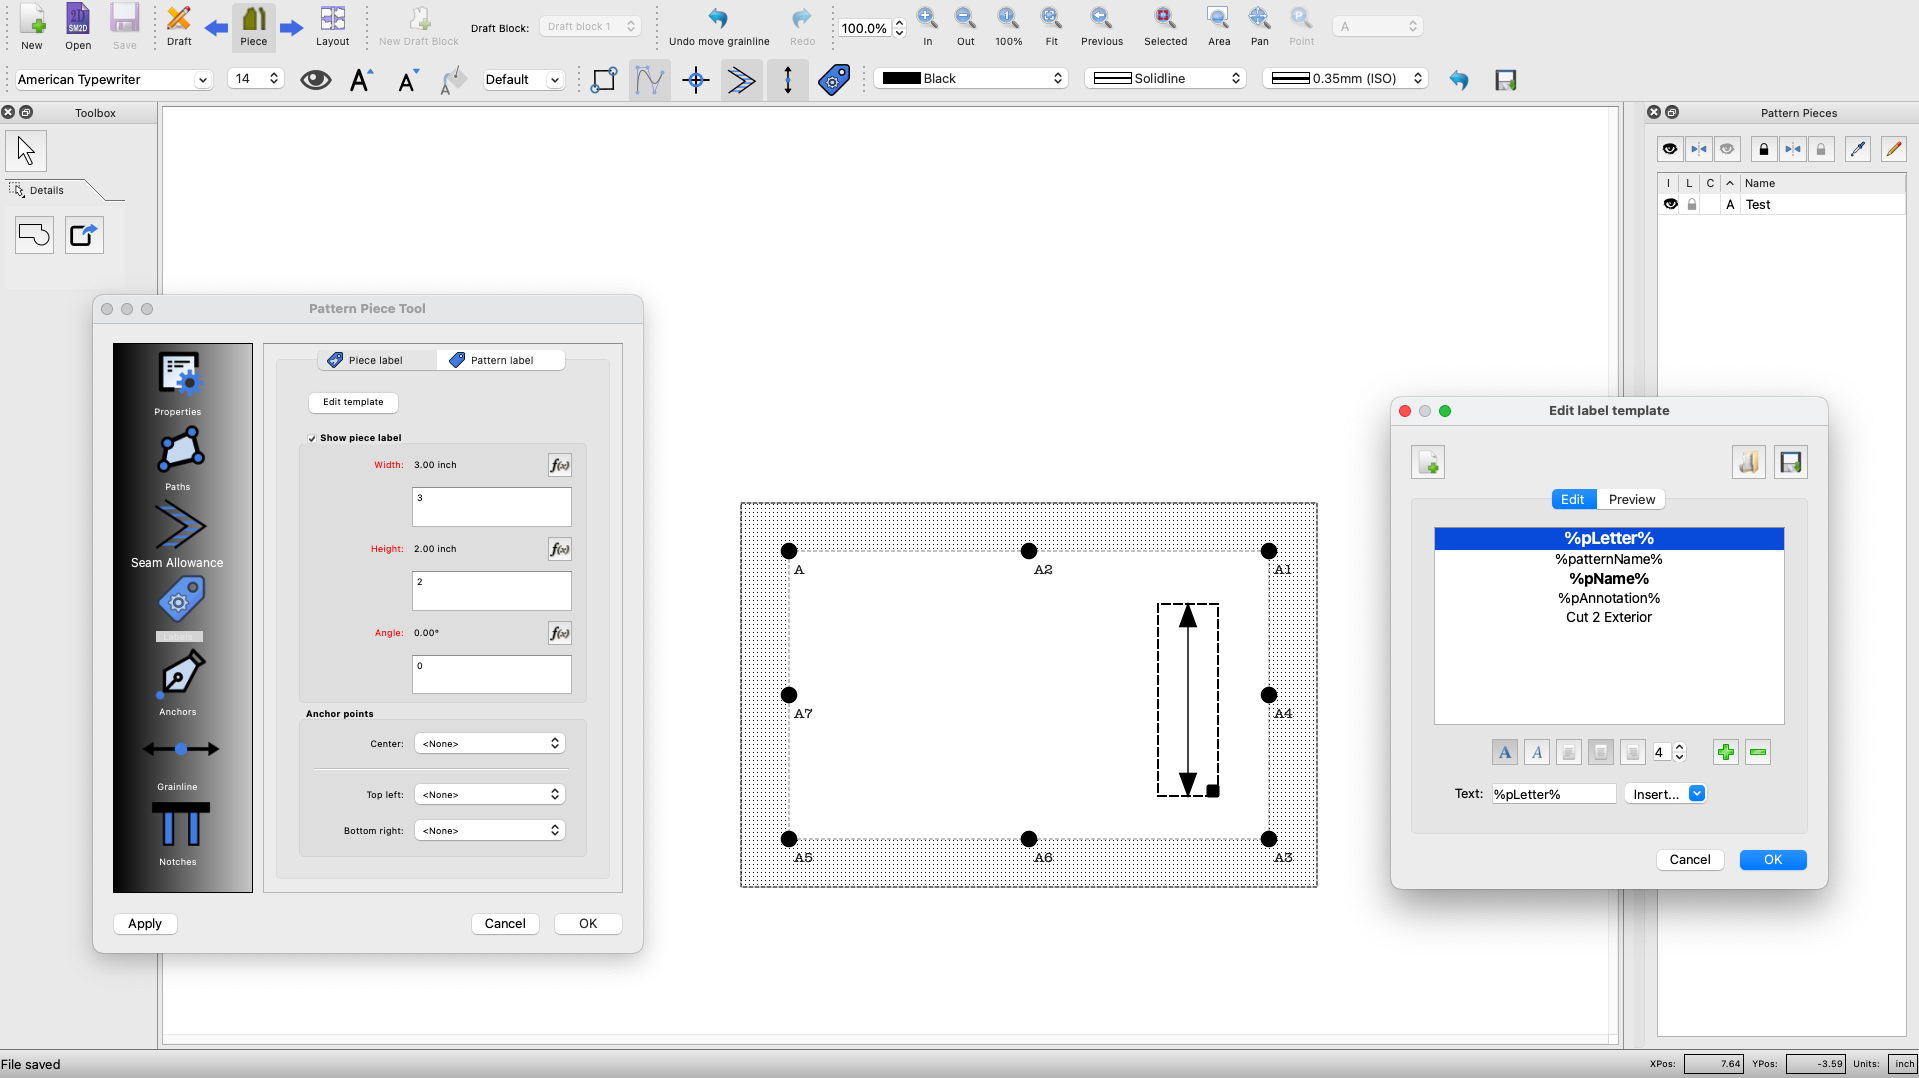Click the Edit template button
The width and height of the screenshot is (1919, 1078).
[x=353, y=402]
